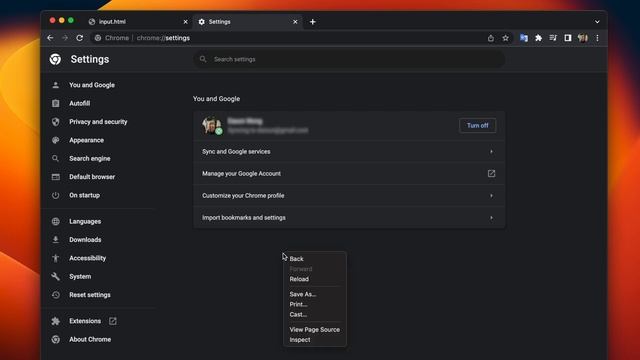Expand the Sync and Google services chevron
Screen dimensions: 640x360
pos(491,151)
